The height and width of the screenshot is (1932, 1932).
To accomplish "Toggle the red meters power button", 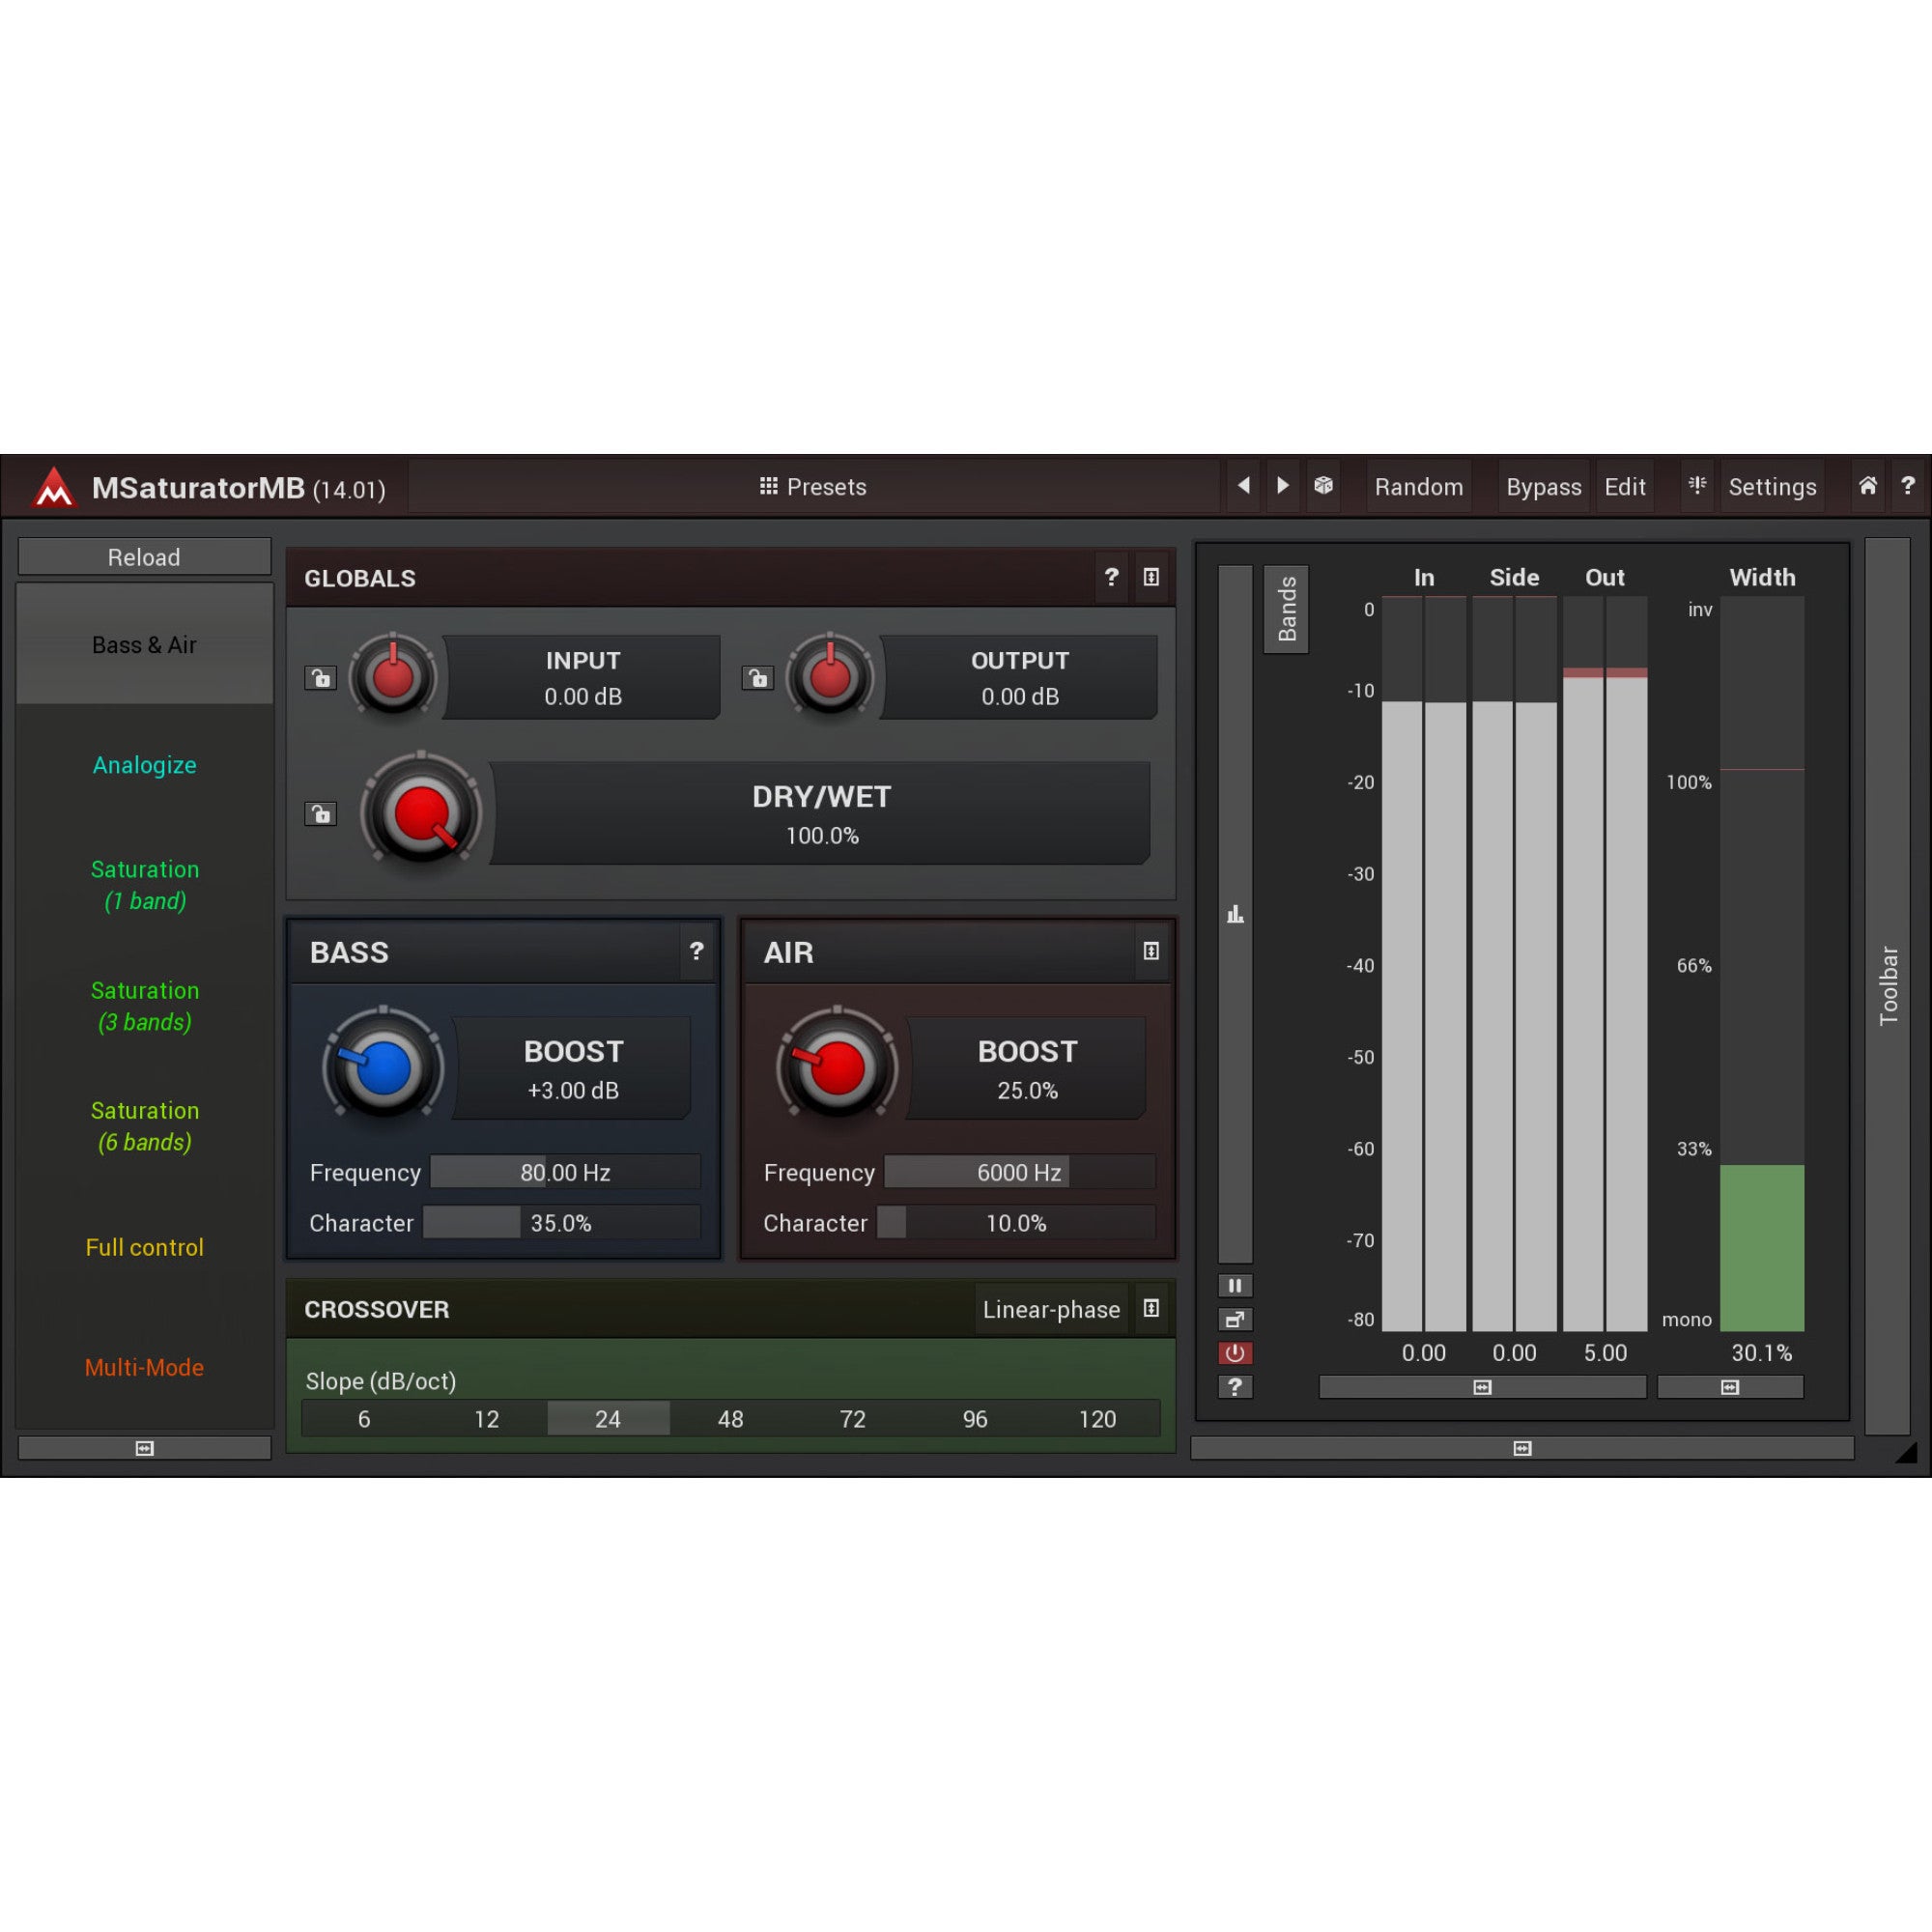I will [1235, 1353].
